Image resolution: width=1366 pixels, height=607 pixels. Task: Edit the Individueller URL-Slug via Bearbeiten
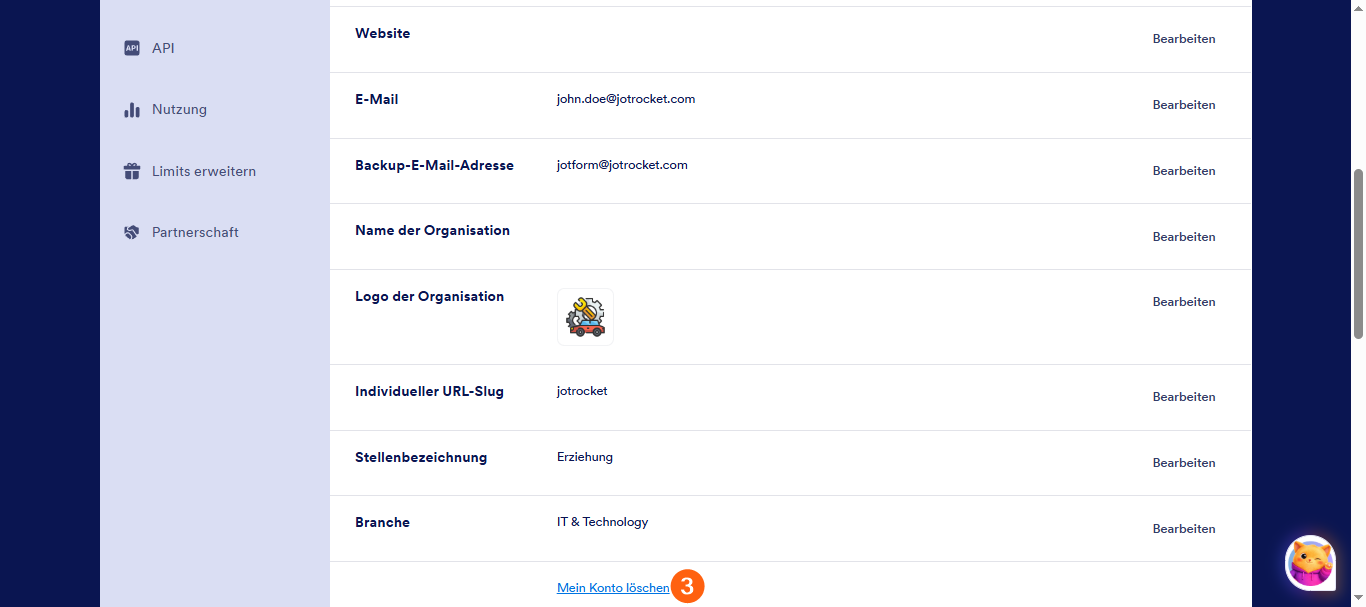(x=1184, y=397)
